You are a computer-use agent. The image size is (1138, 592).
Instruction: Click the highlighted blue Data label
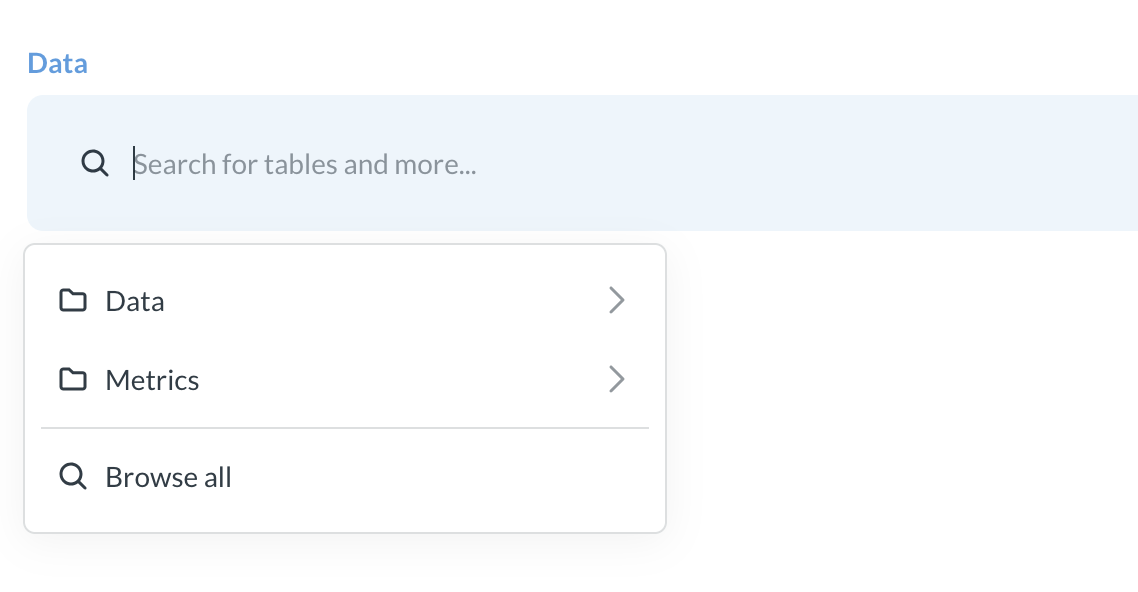click(x=57, y=63)
